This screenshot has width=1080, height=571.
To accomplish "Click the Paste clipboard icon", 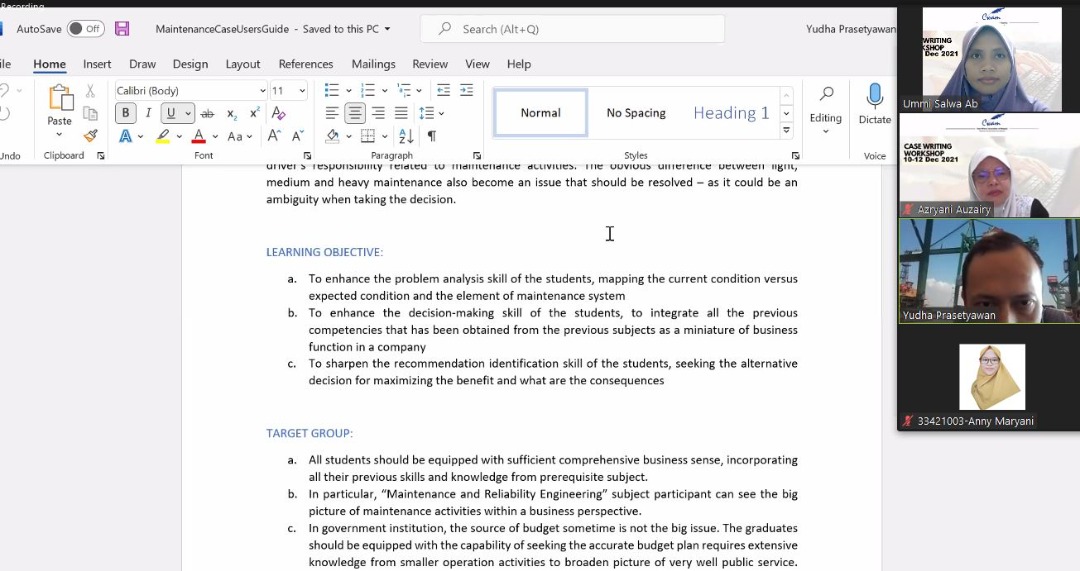I will (x=60, y=98).
